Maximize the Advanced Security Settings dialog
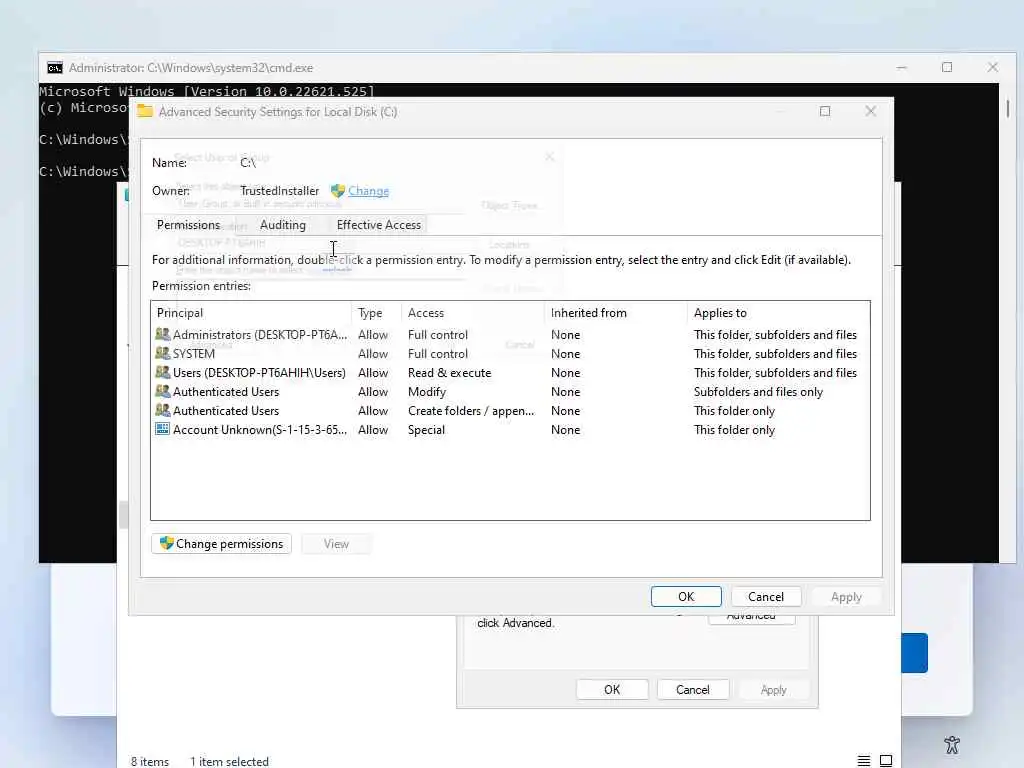 (x=825, y=111)
